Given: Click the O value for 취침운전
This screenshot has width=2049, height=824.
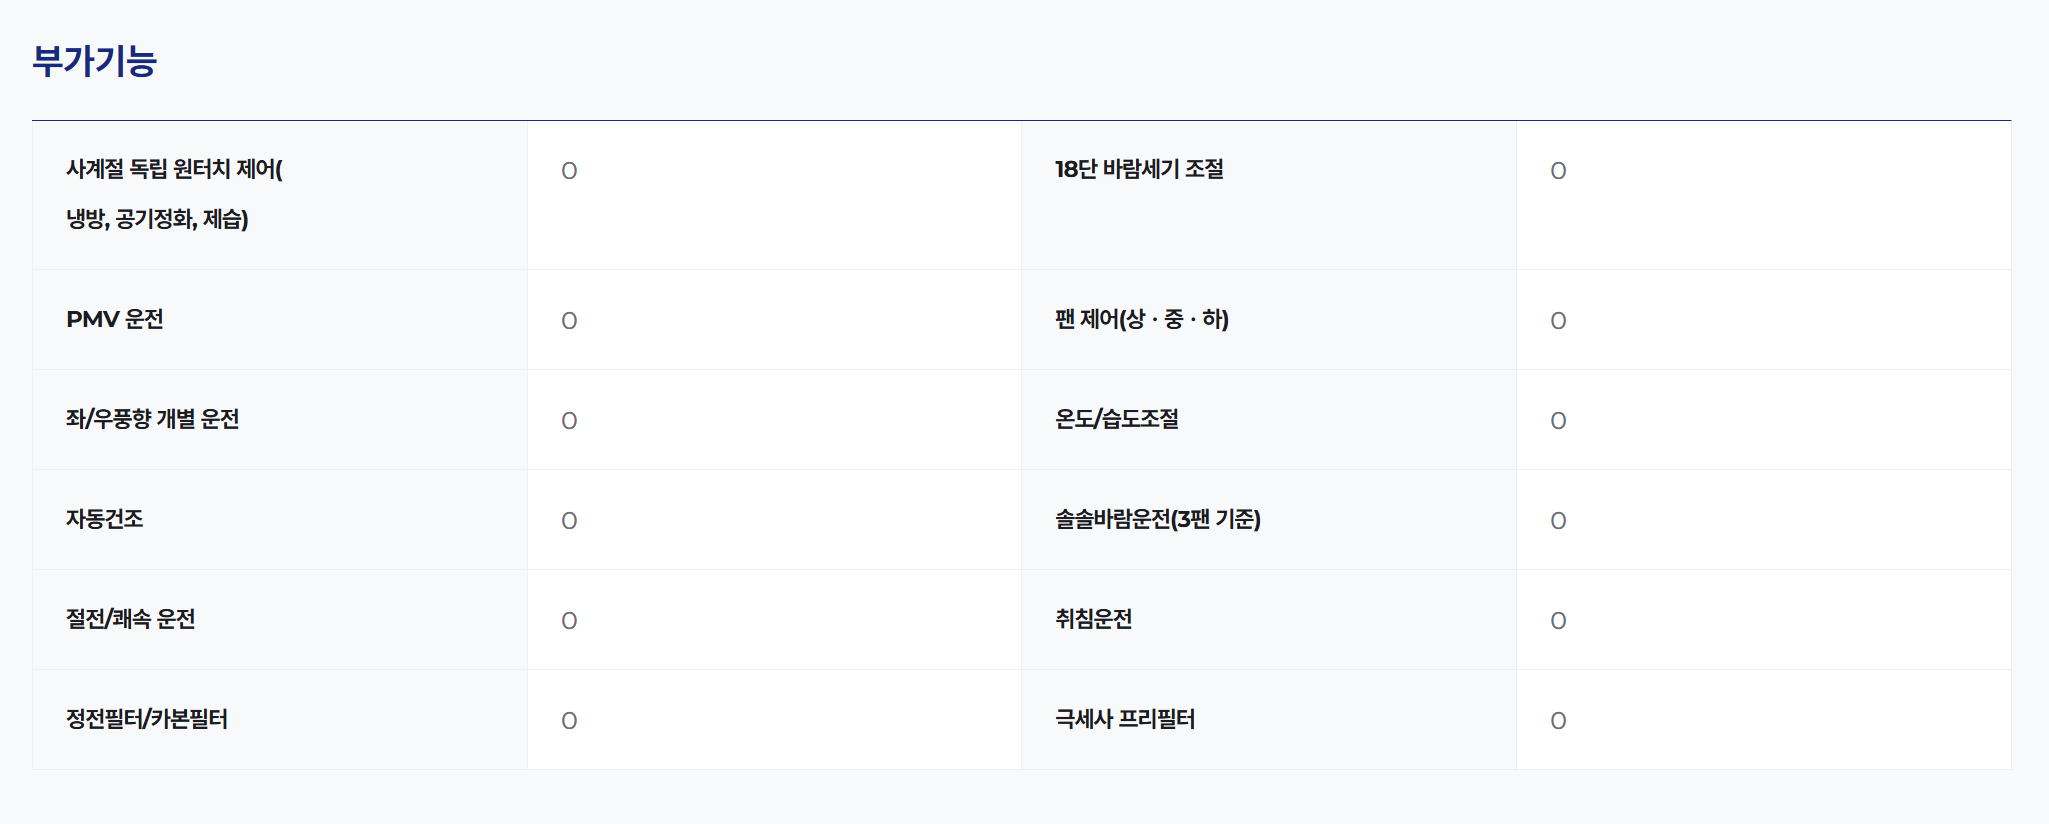Looking at the screenshot, I should click(x=1558, y=621).
